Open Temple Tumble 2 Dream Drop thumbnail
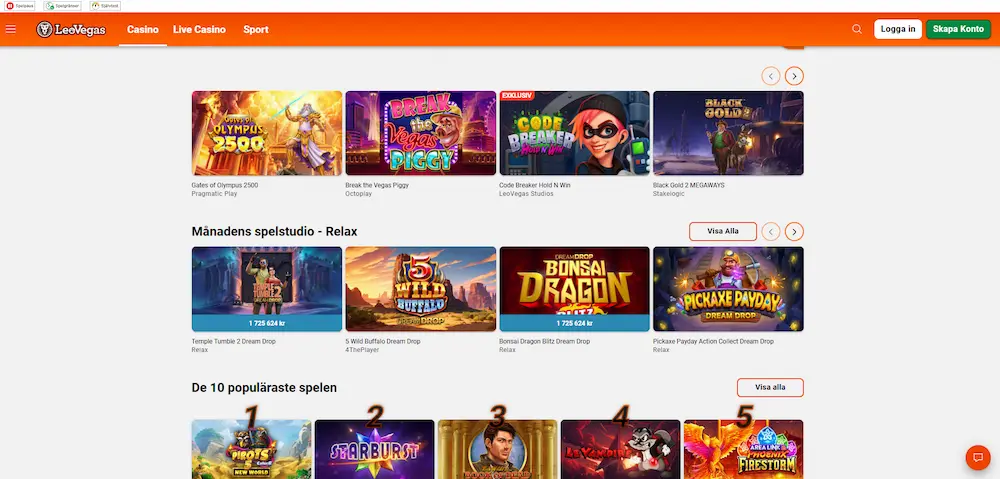1000x479 pixels. tap(267, 289)
